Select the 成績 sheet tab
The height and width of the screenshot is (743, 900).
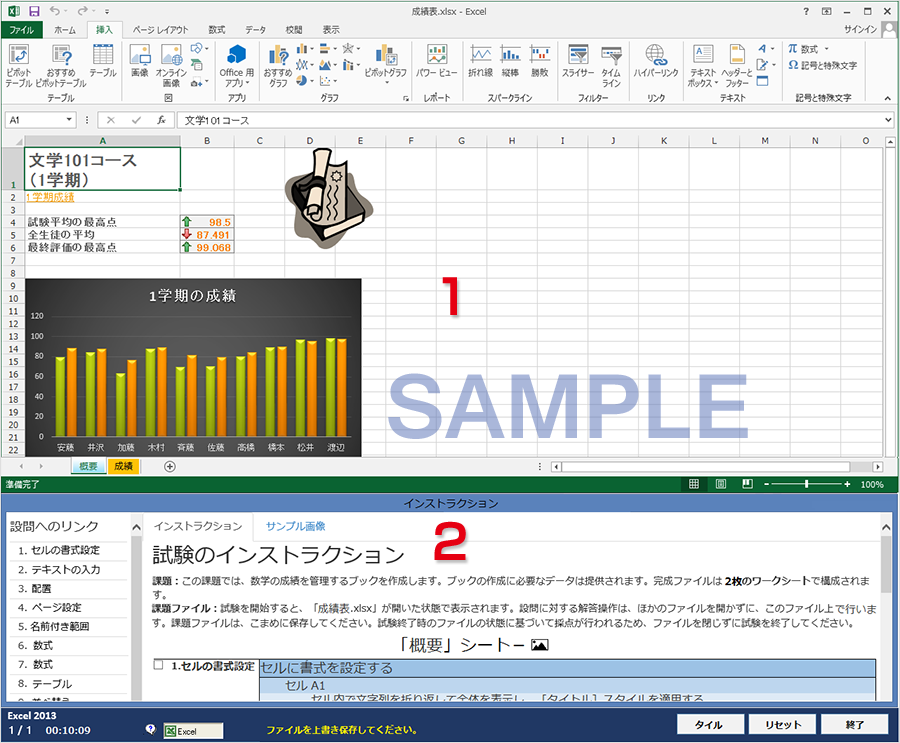pos(123,466)
